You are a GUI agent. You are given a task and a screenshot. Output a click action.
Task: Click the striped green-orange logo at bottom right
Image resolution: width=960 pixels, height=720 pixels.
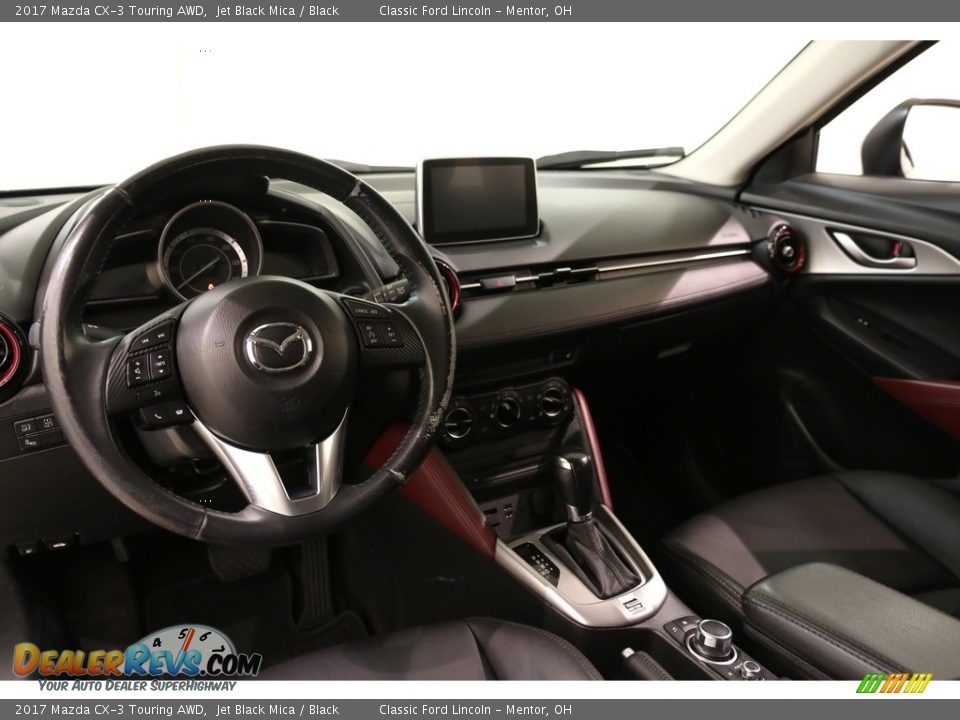tap(898, 684)
